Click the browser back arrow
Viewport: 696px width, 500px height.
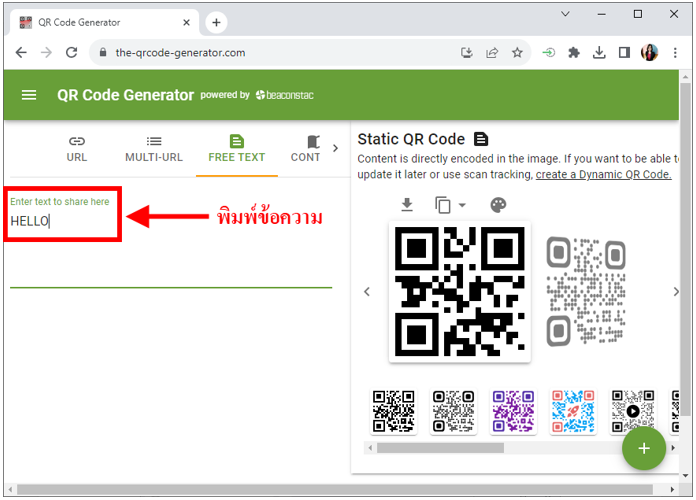click(x=21, y=53)
